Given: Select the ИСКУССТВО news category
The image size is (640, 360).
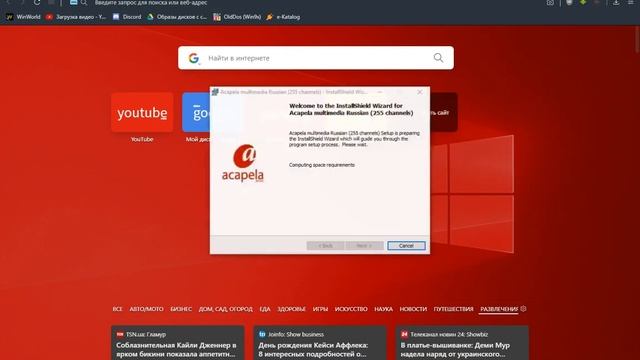Looking at the screenshot, I should tap(351, 309).
